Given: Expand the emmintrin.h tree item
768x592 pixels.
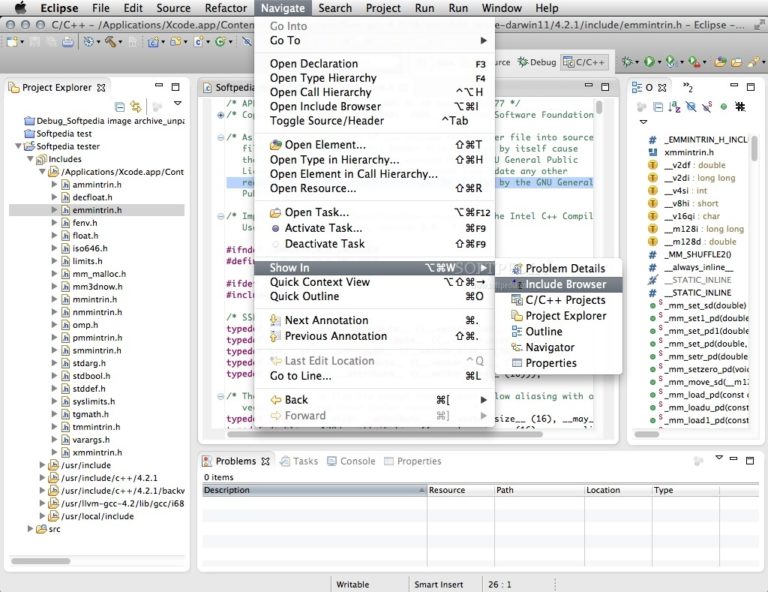Looking at the screenshot, I should click(54, 210).
